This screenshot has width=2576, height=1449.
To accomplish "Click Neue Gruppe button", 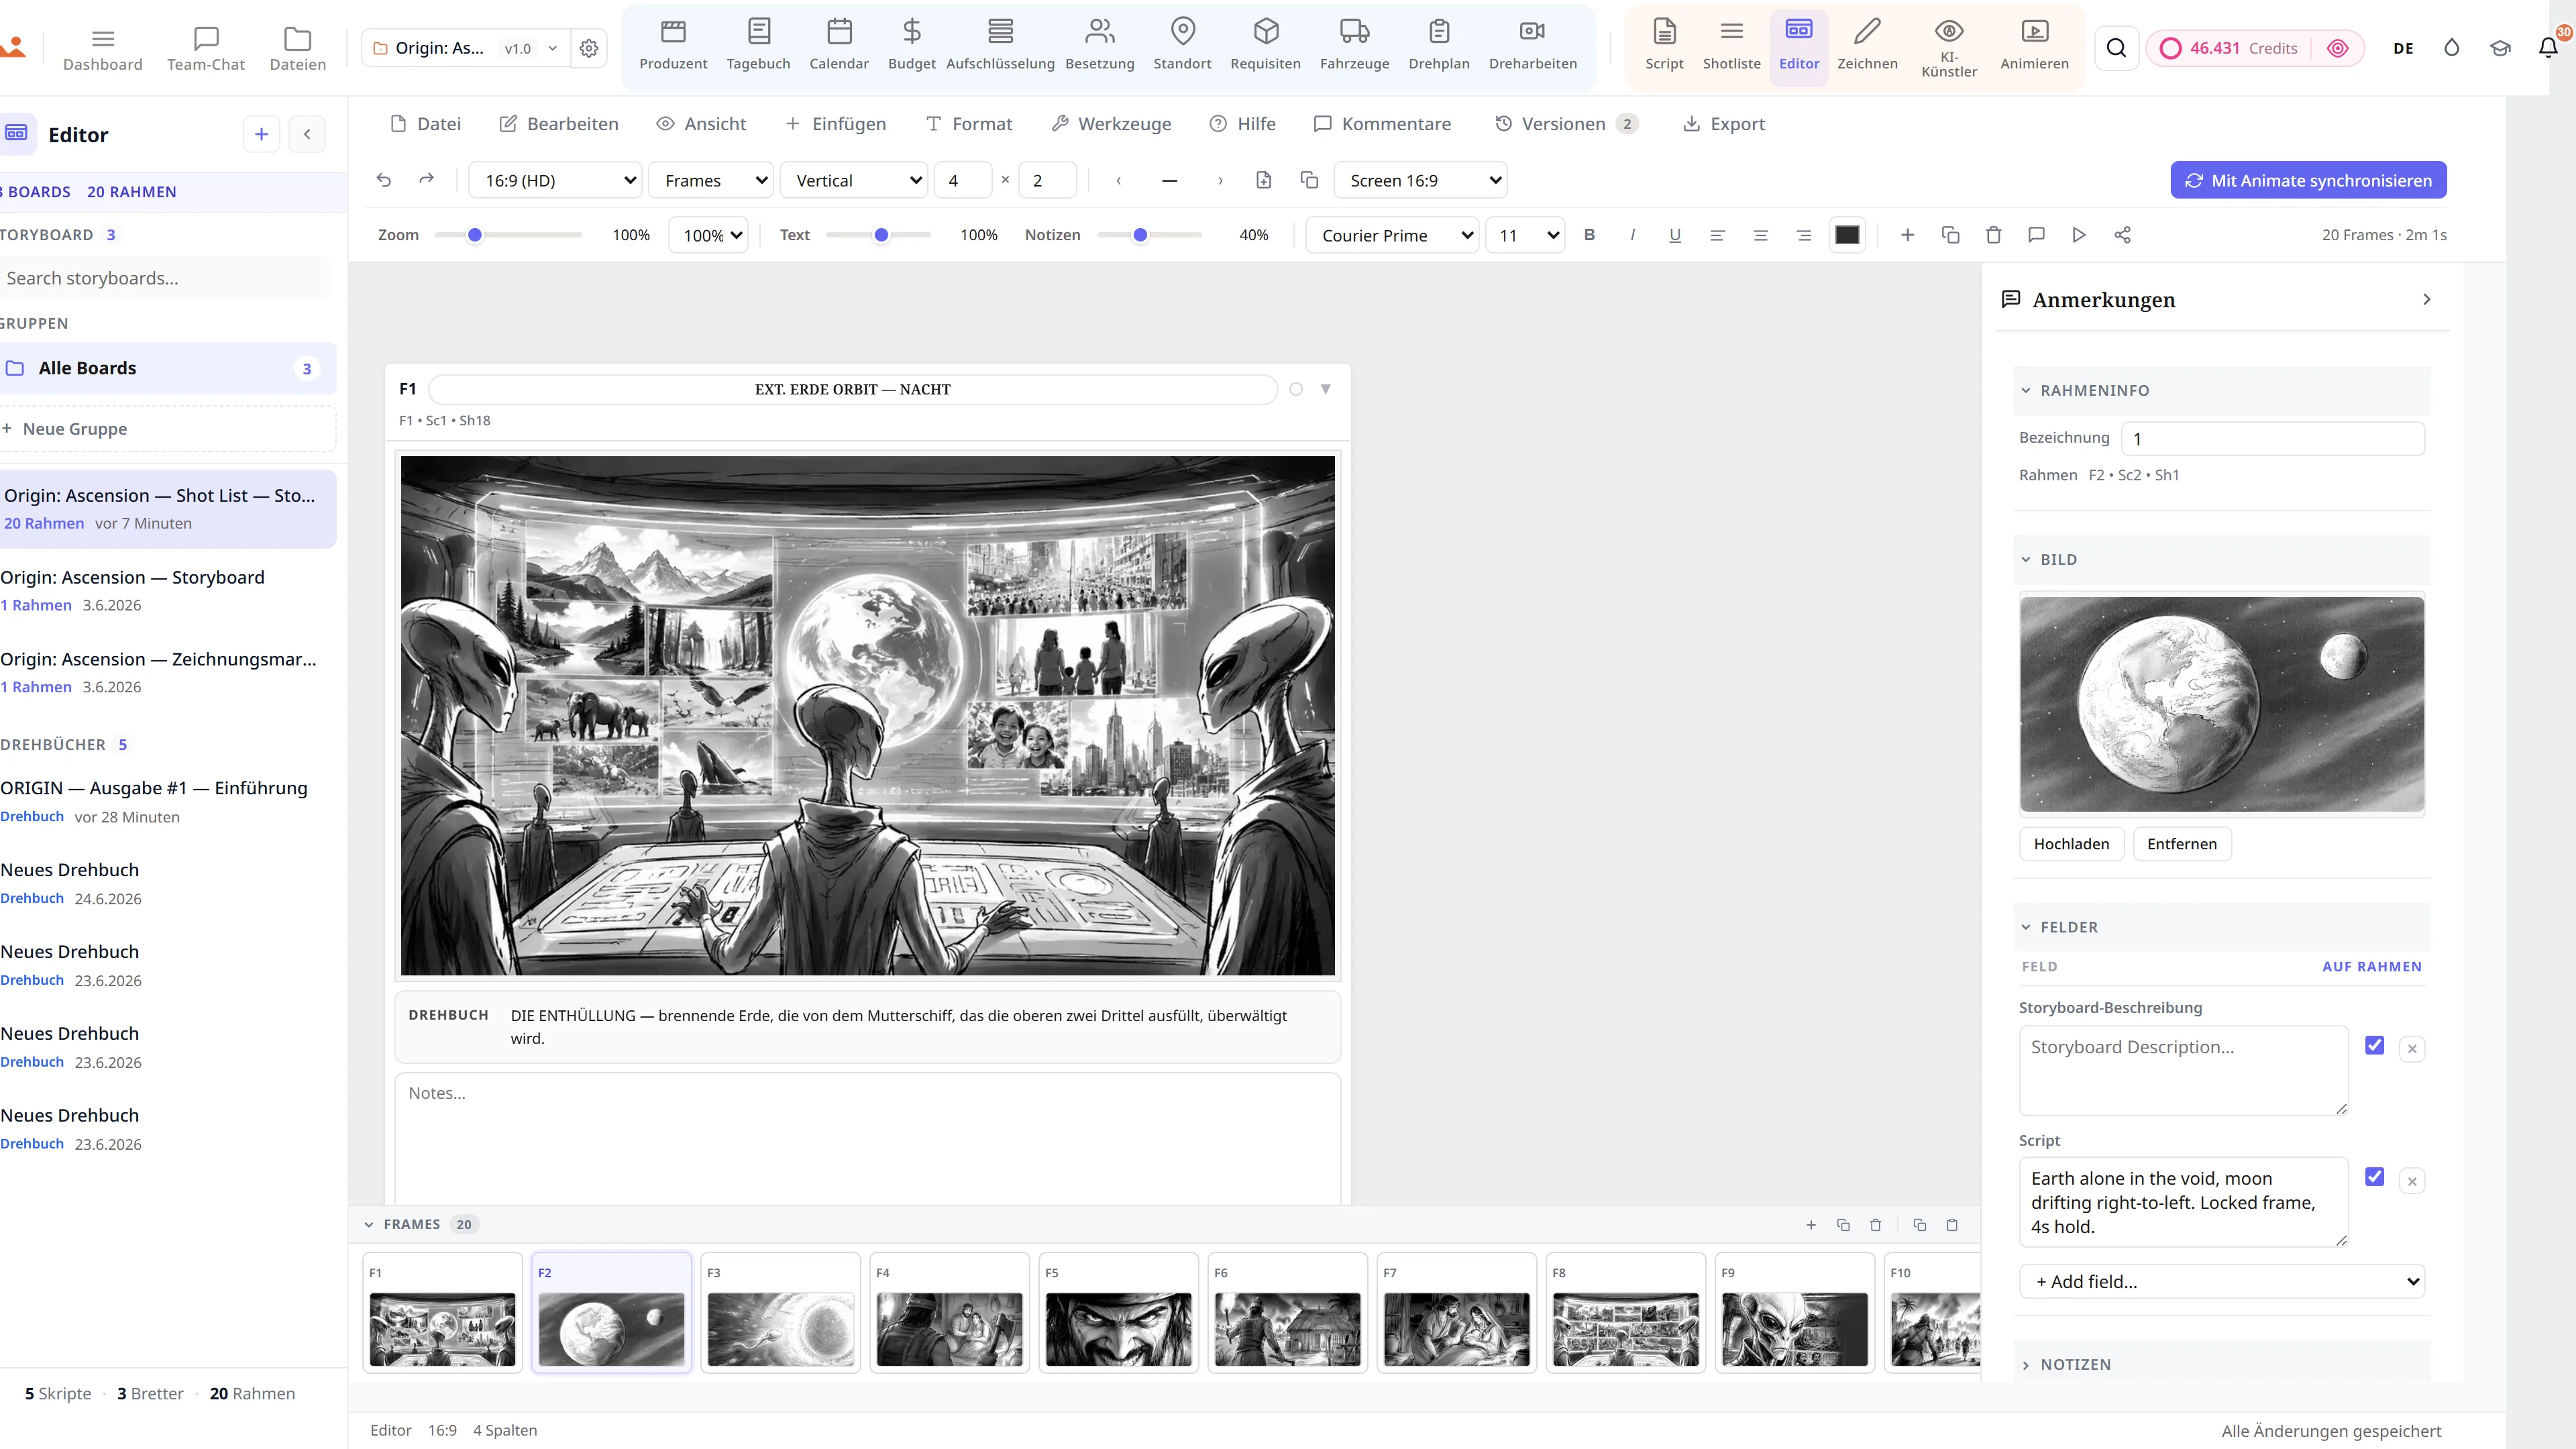I will coord(168,428).
